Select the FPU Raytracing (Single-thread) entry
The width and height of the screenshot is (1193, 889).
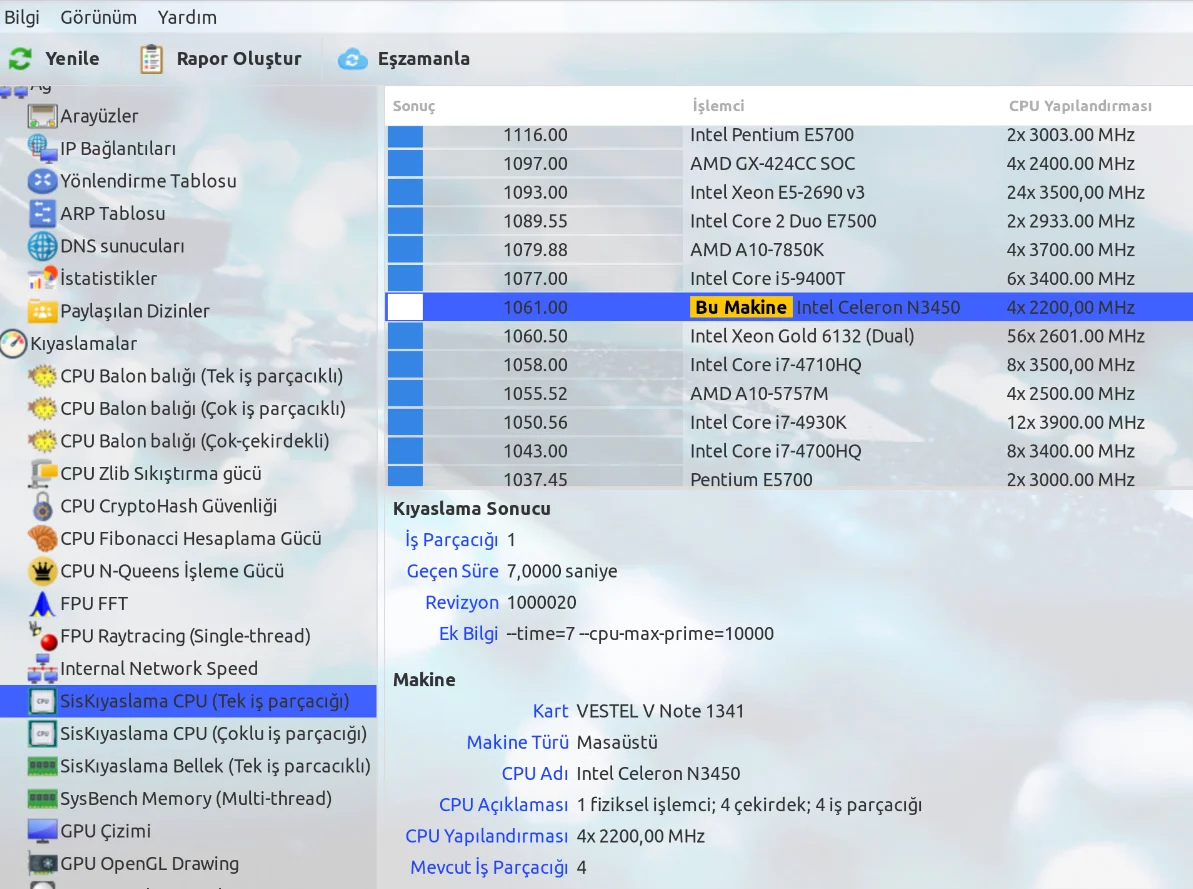pos(186,636)
